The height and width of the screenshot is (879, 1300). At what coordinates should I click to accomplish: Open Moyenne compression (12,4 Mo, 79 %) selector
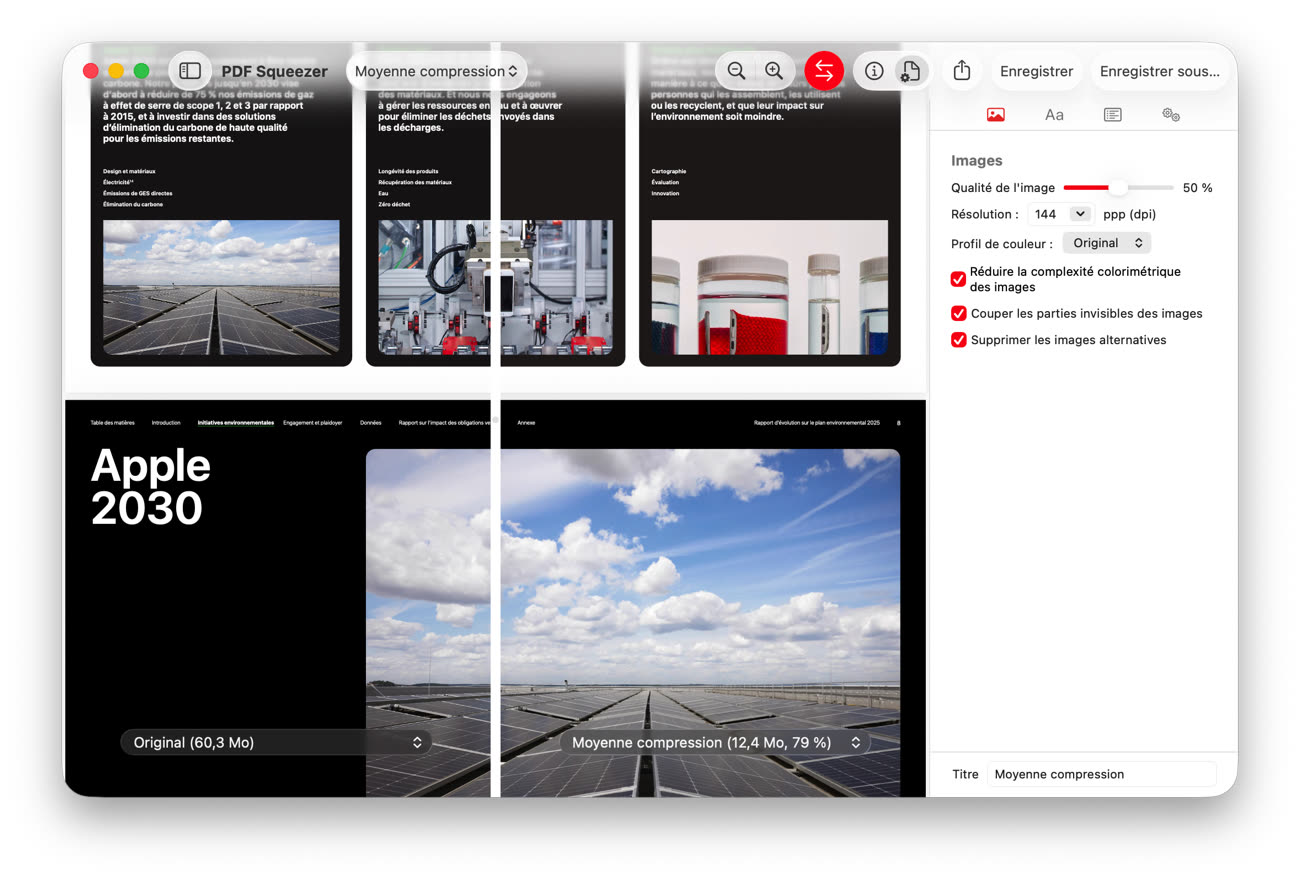point(714,742)
